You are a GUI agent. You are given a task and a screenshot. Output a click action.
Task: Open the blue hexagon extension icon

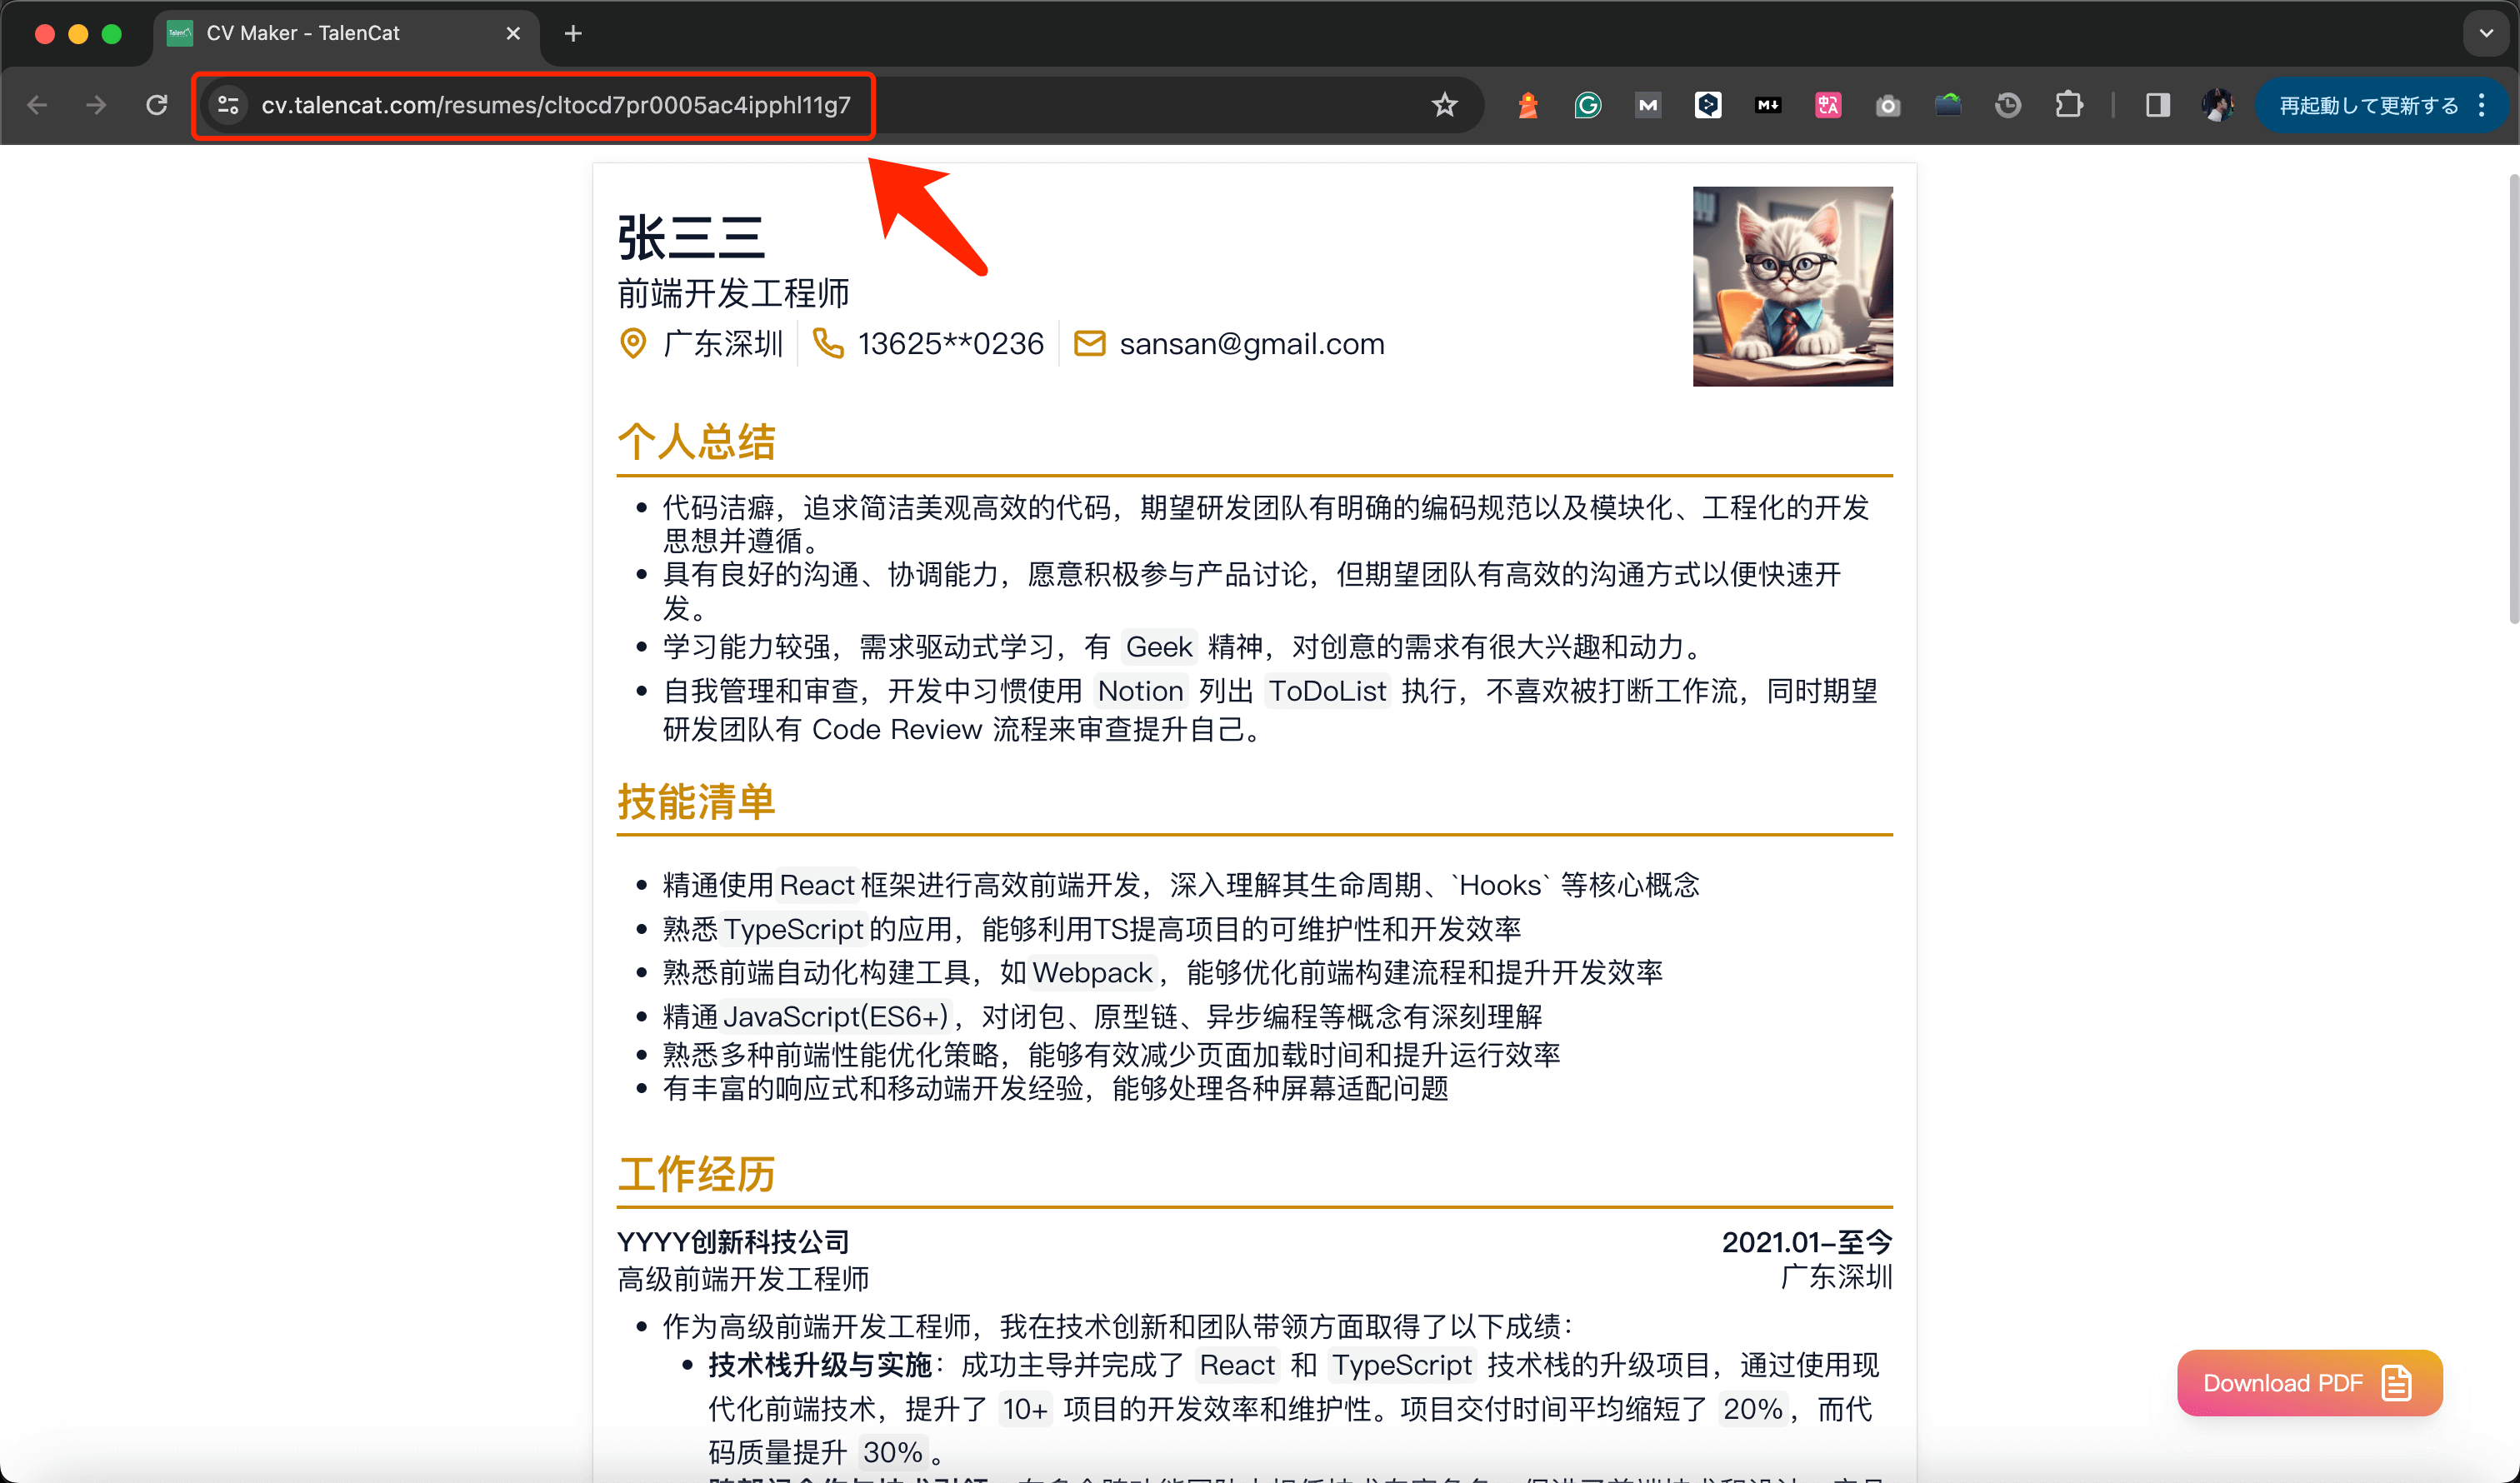[1708, 105]
